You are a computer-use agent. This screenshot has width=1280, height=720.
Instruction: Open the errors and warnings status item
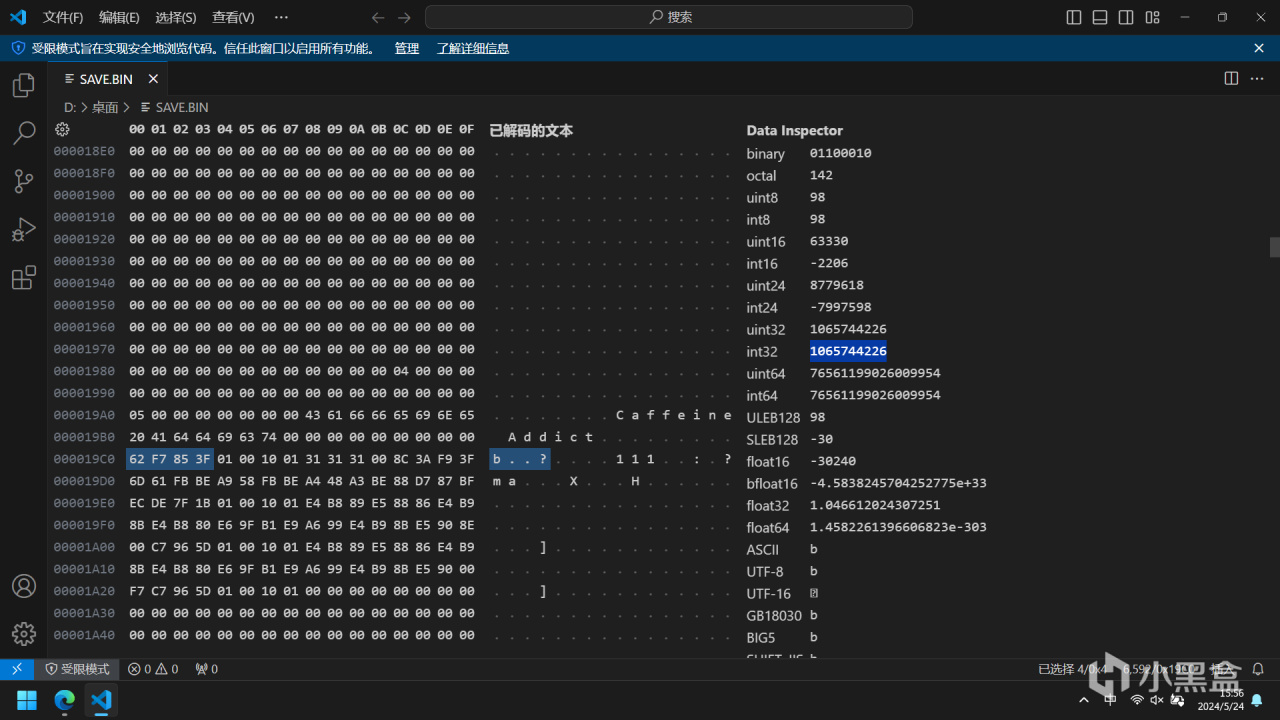coord(153,669)
